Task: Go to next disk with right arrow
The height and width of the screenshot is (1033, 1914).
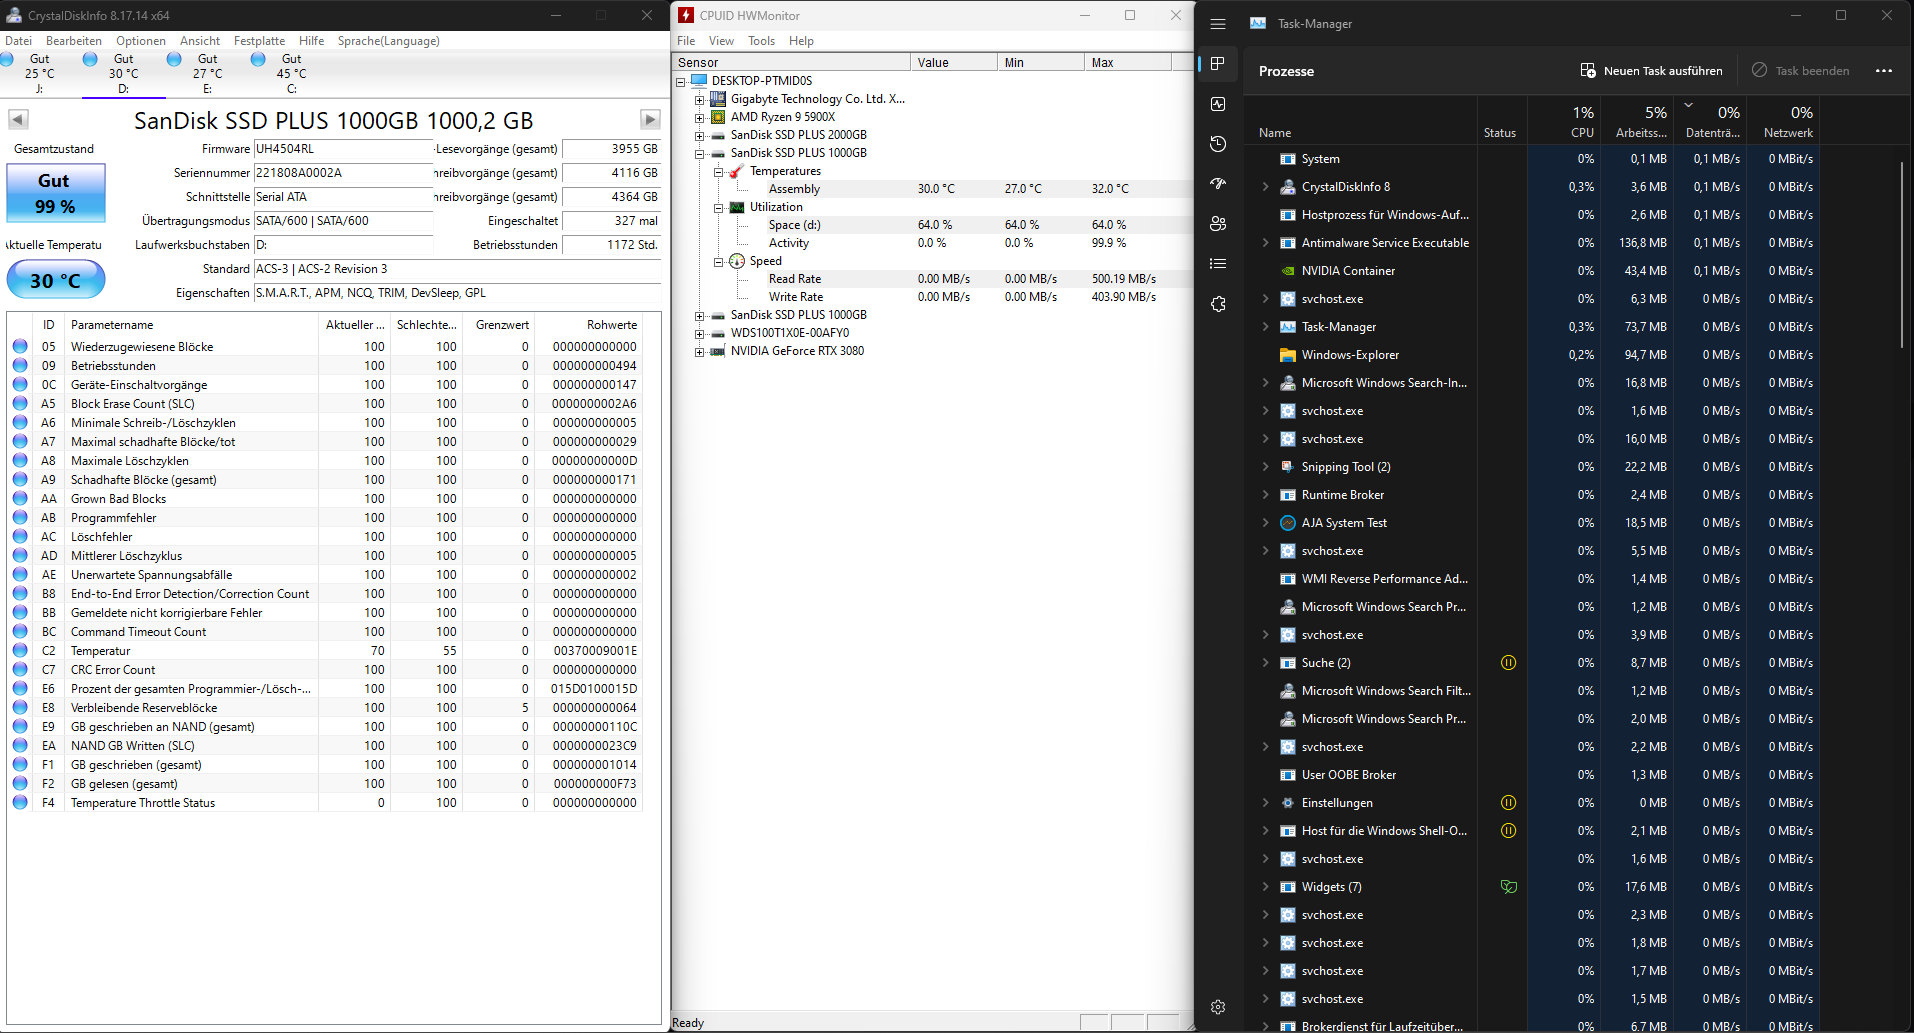Action: tap(650, 119)
